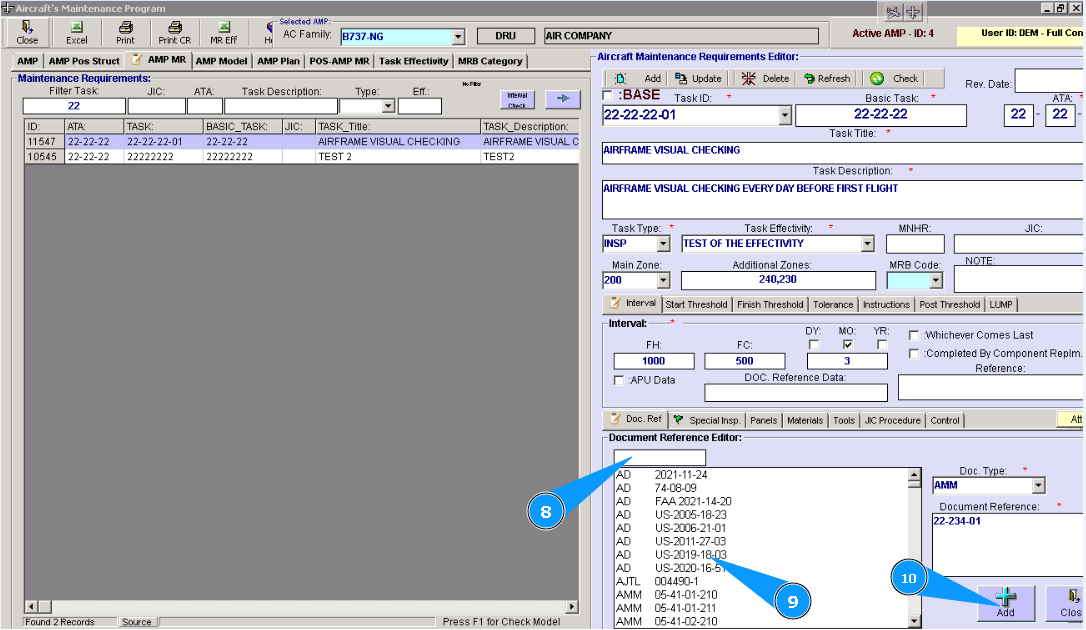Open the Start Threshold tab
Image resolution: width=1086 pixels, height=630 pixels.
coord(697,304)
